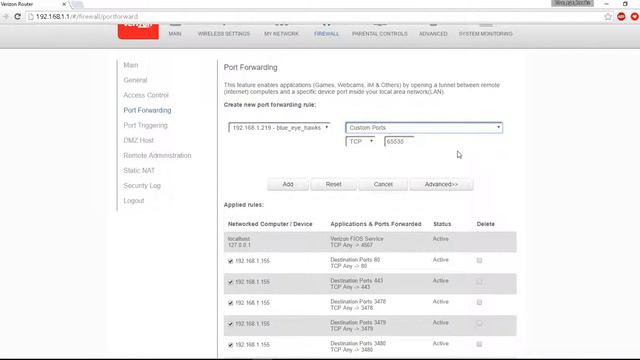
Task: Click the Advanced>> button
Action: 441,184
